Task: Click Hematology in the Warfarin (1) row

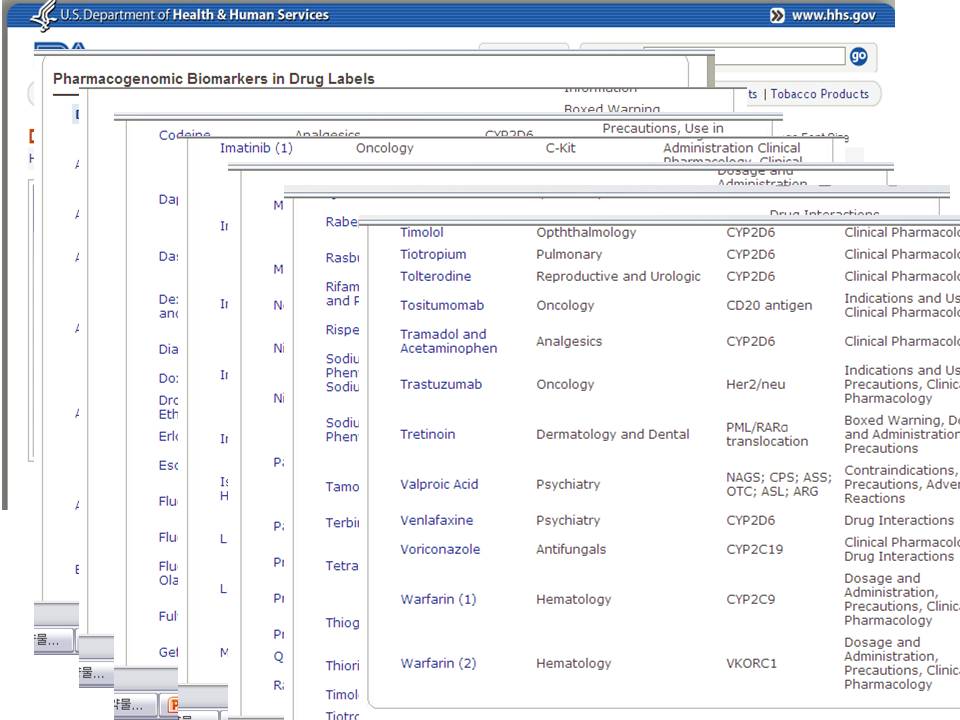Action: pos(573,599)
